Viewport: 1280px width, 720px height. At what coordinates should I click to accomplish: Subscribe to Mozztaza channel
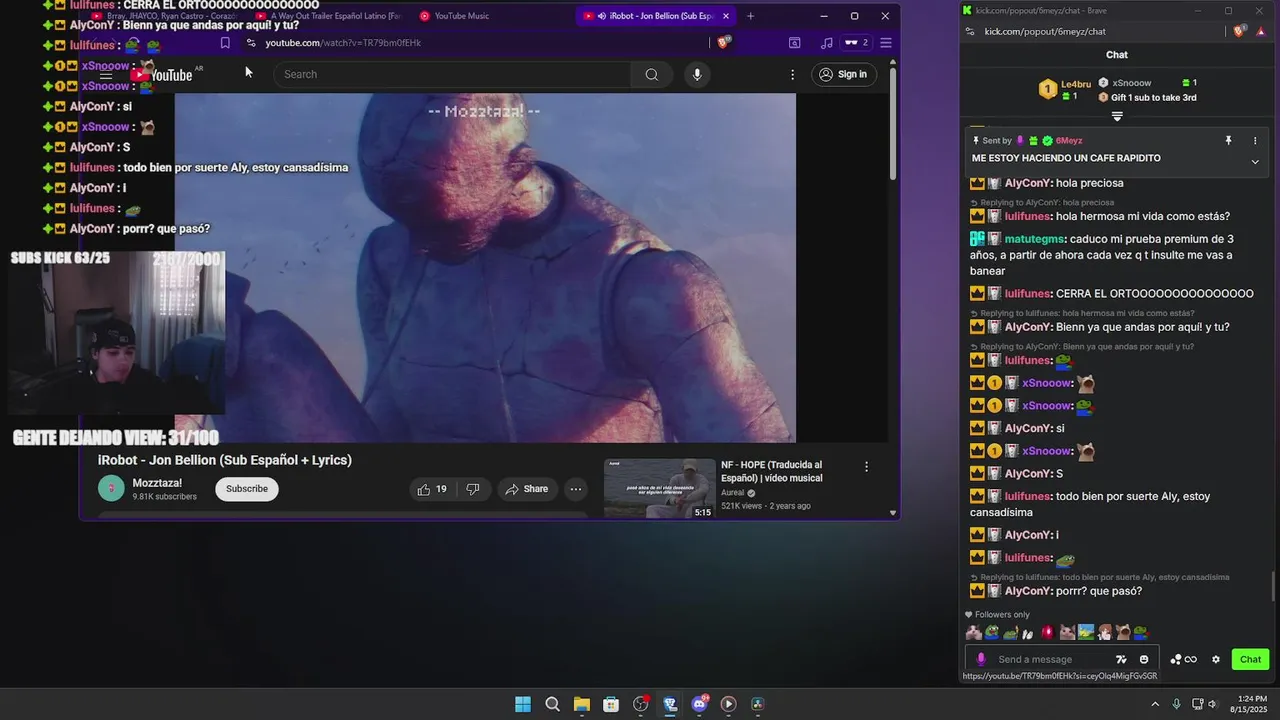[x=247, y=489]
